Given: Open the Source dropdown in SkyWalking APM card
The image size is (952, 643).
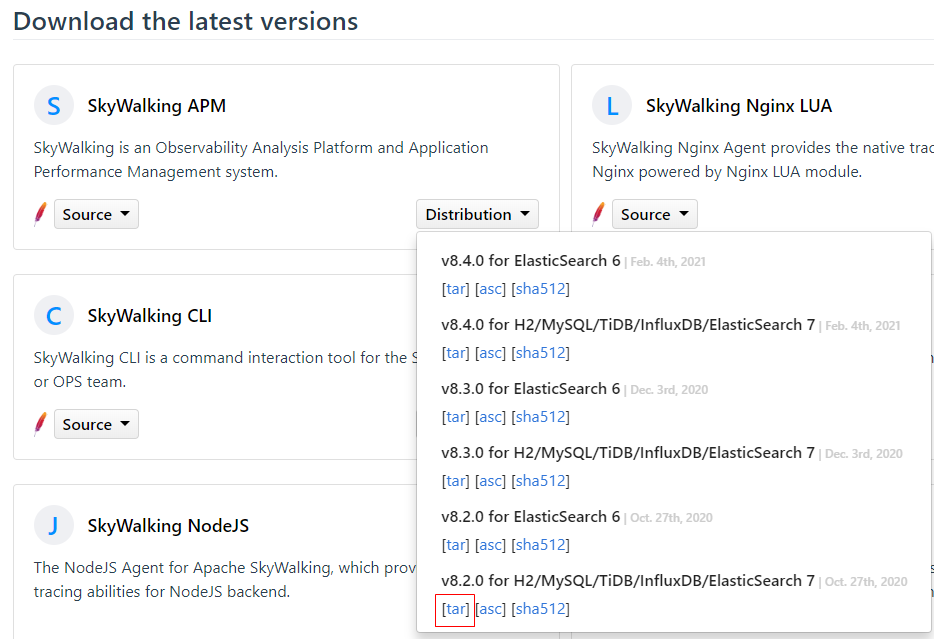Looking at the screenshot, I should pyautogui.click(x=97, y=214).
